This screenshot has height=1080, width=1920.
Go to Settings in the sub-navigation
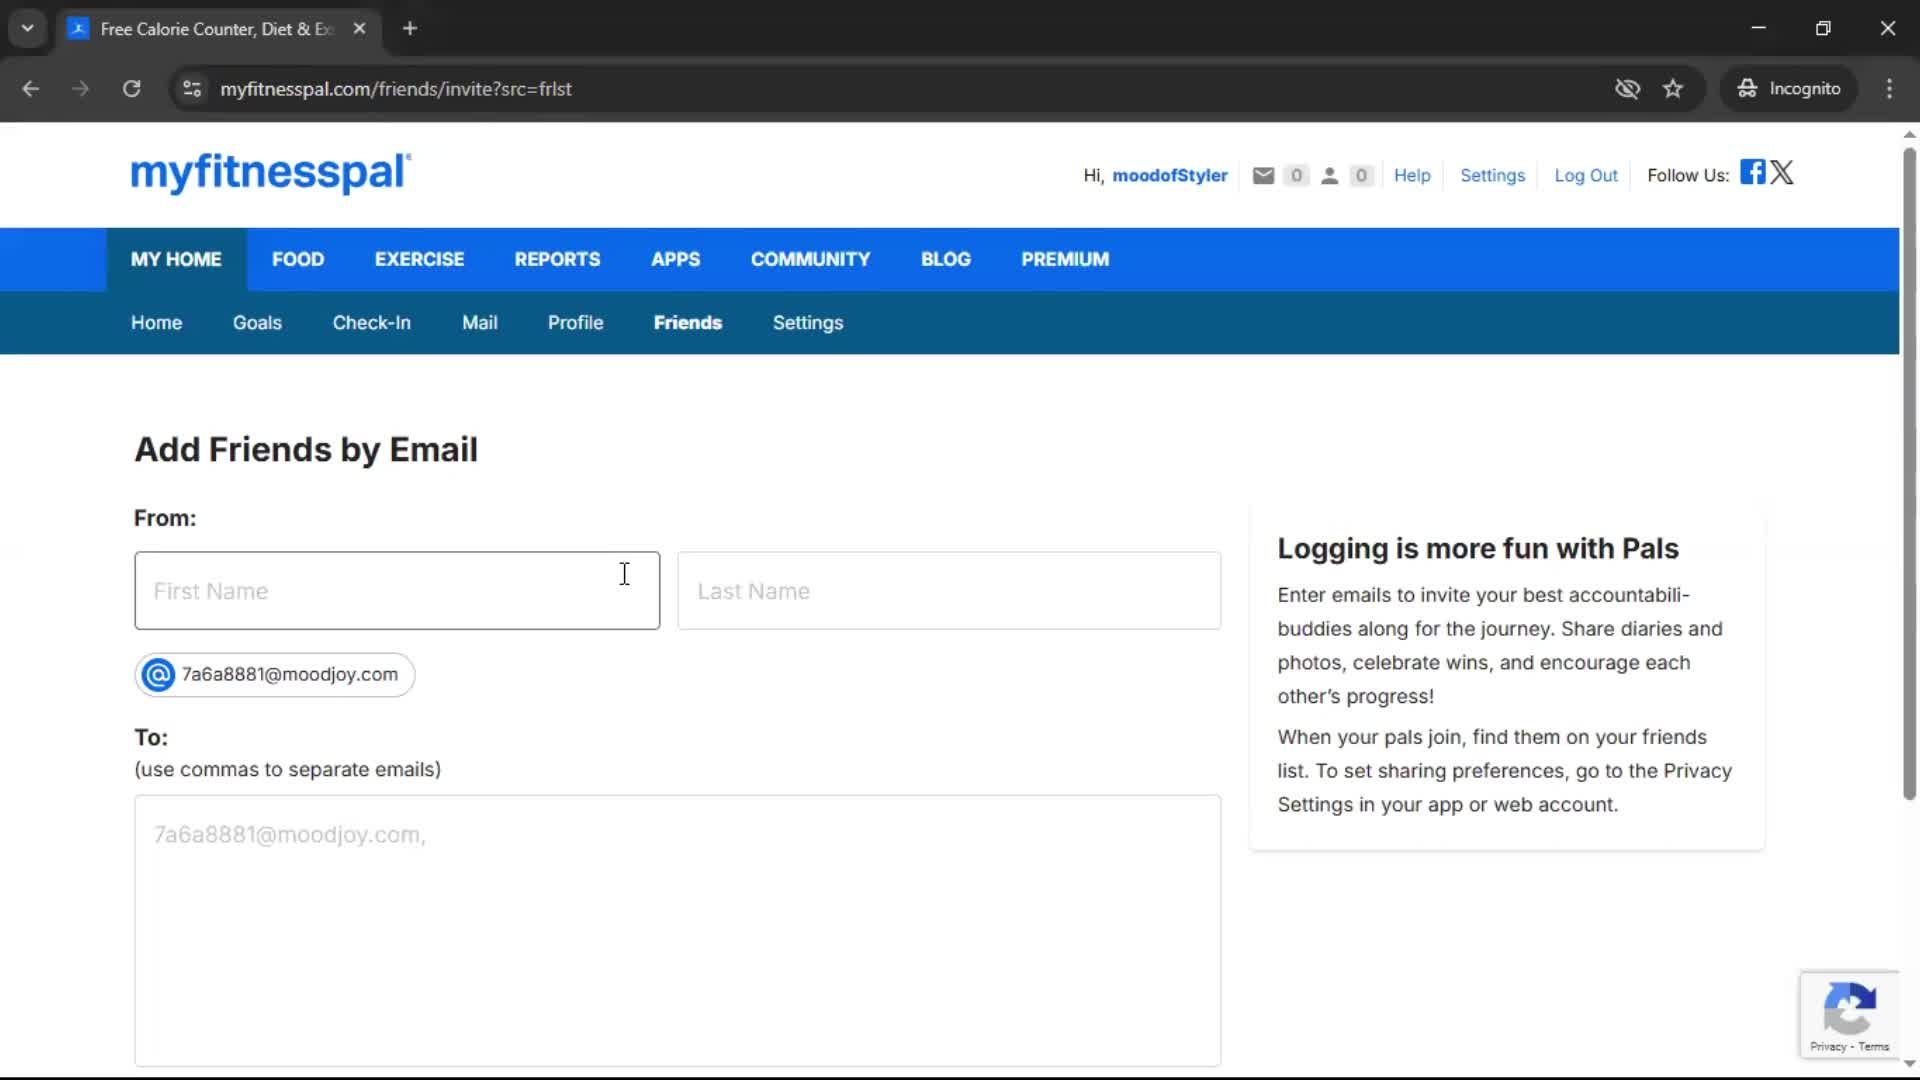[x=807, y=323]
